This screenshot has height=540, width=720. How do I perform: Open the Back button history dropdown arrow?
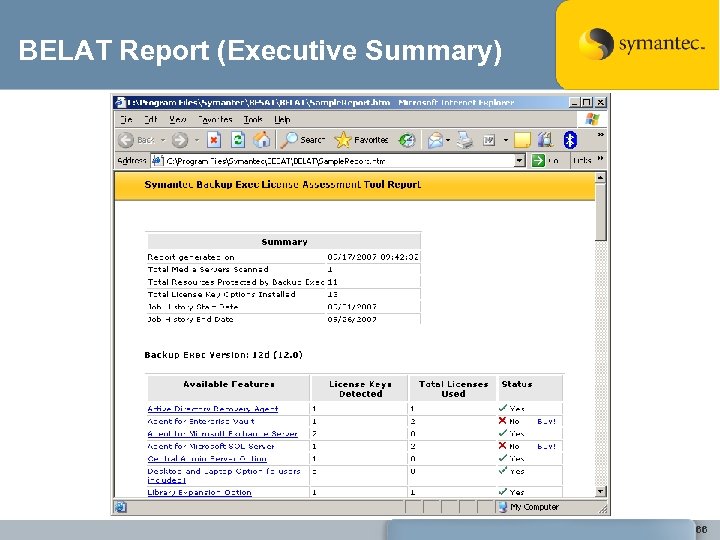click(x=163, y=140)
